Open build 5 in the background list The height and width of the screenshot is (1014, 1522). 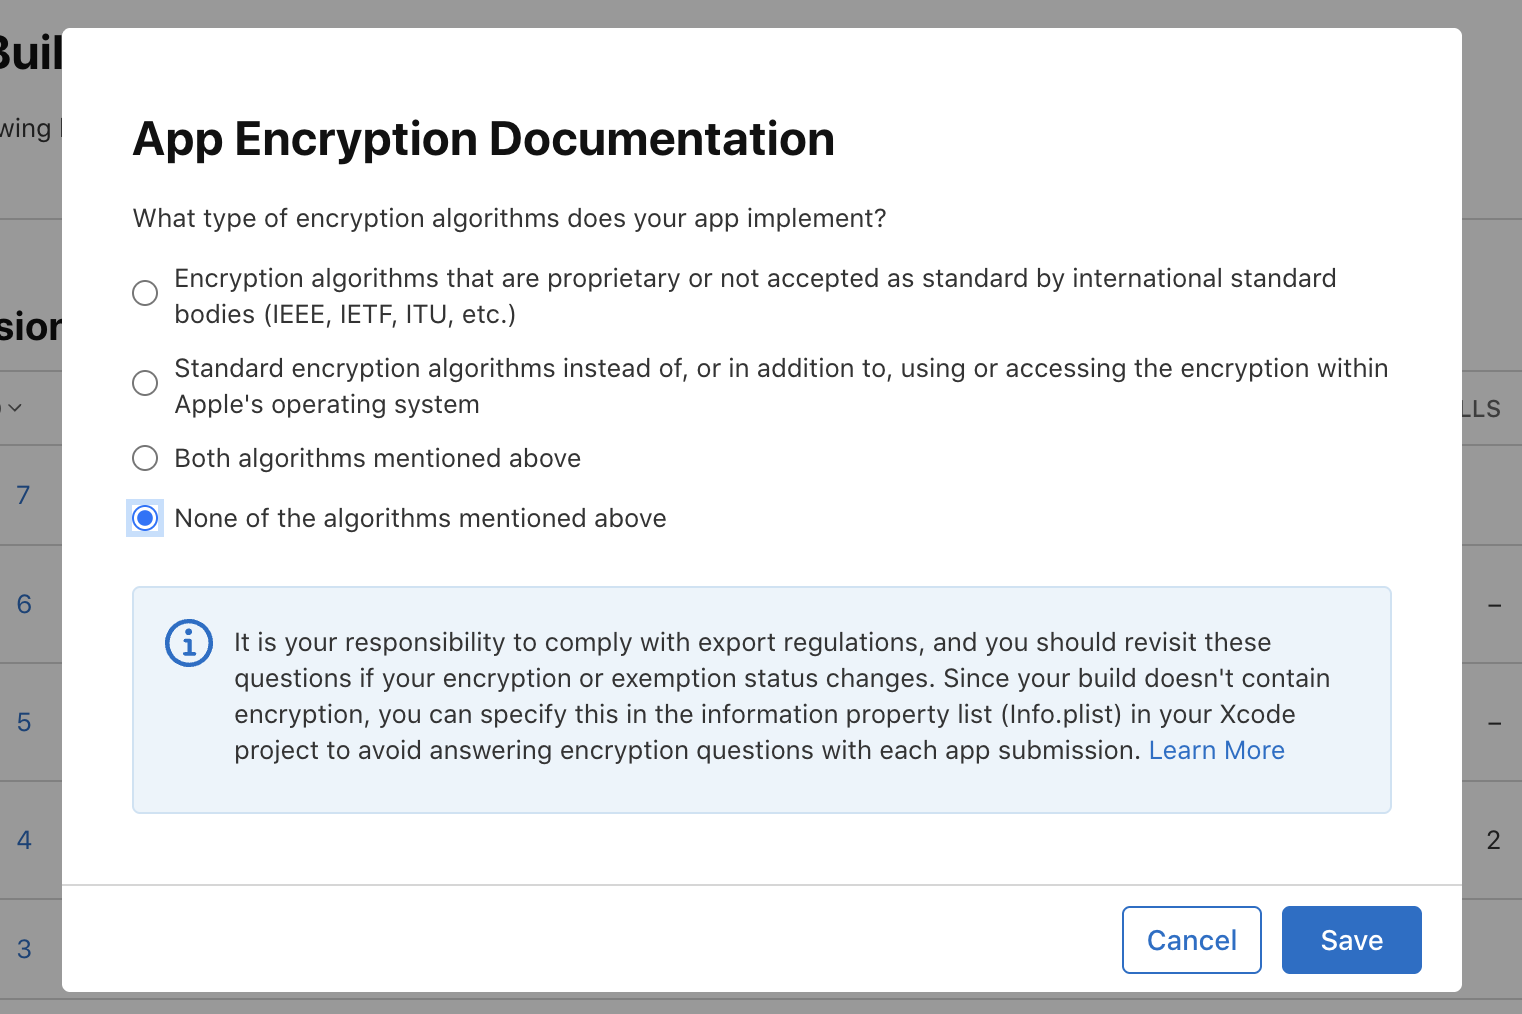pos(24,722)
